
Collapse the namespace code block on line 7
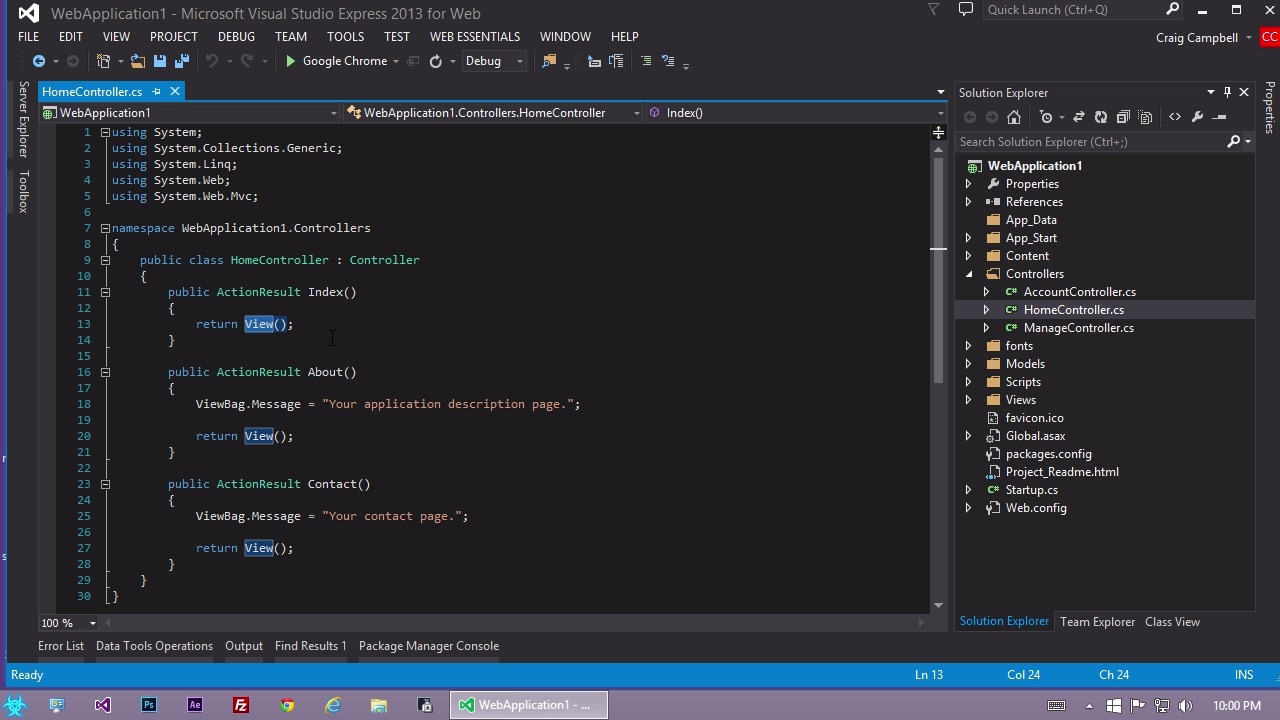pos(105,228)
